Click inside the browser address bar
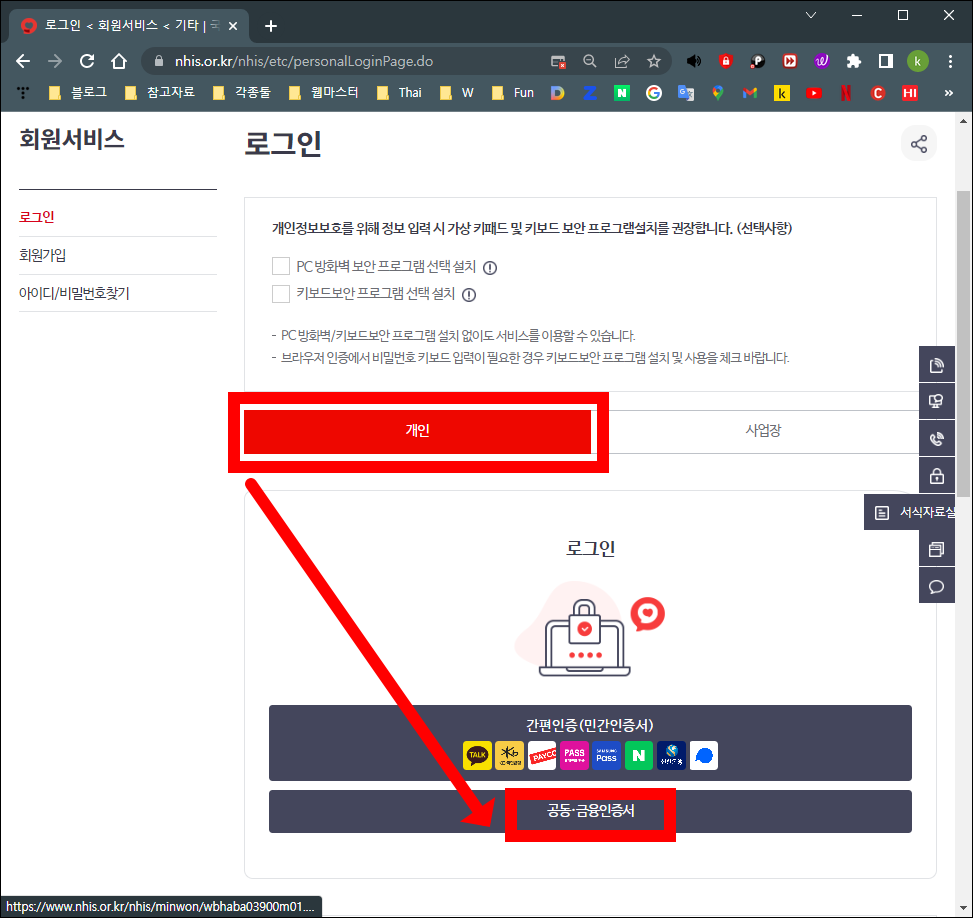The width and height of the screenshot is (973, 918). tap(300, 60)
